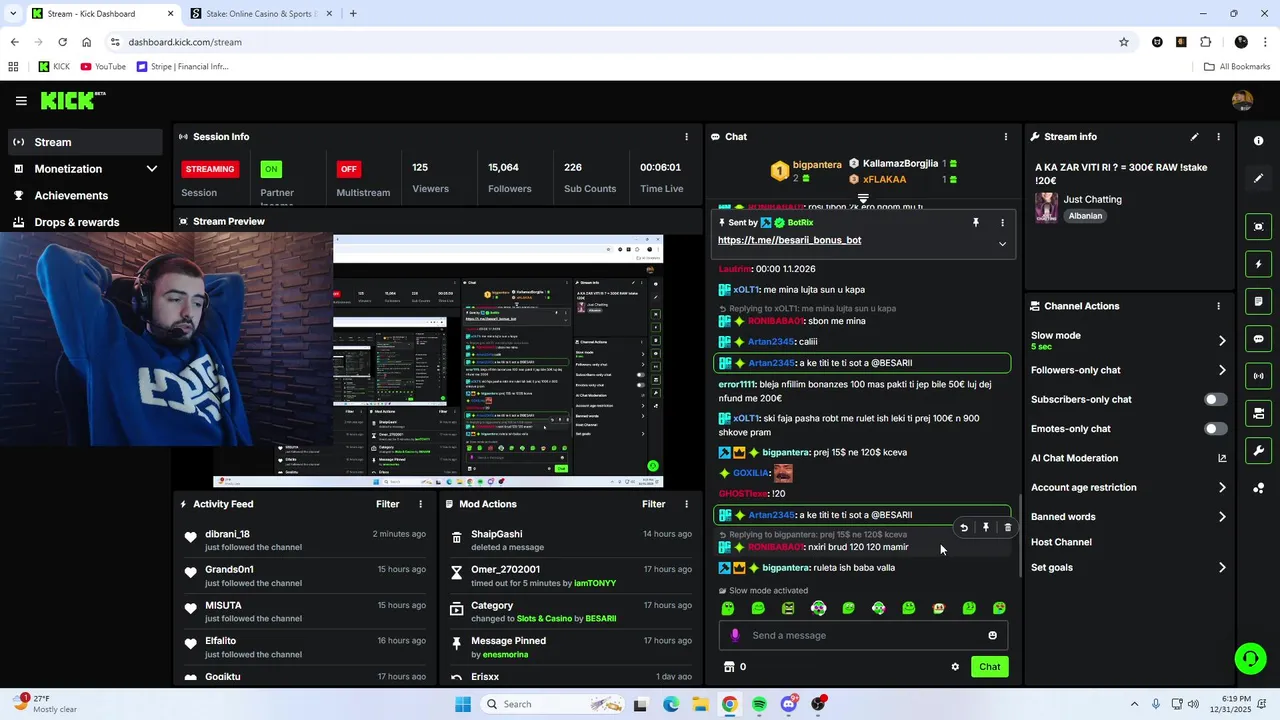Open the channel points shop icon
This screenshot has height=720, width=1280.
pyautogui.click(x=729, y=667)
